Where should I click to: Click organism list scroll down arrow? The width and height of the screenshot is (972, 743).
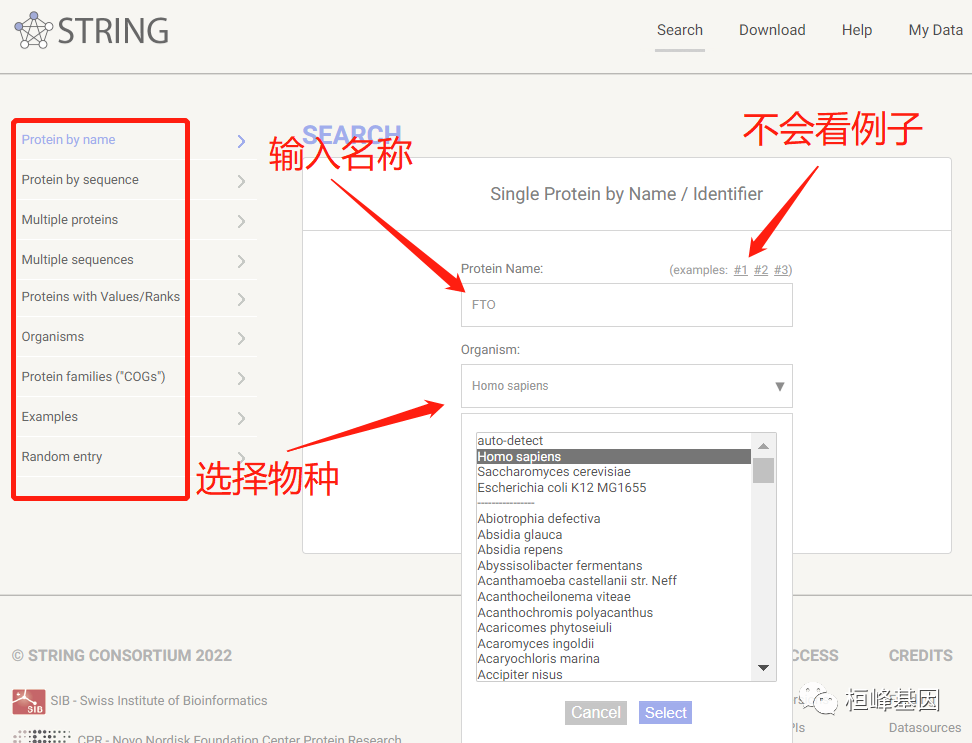(764, 668)
